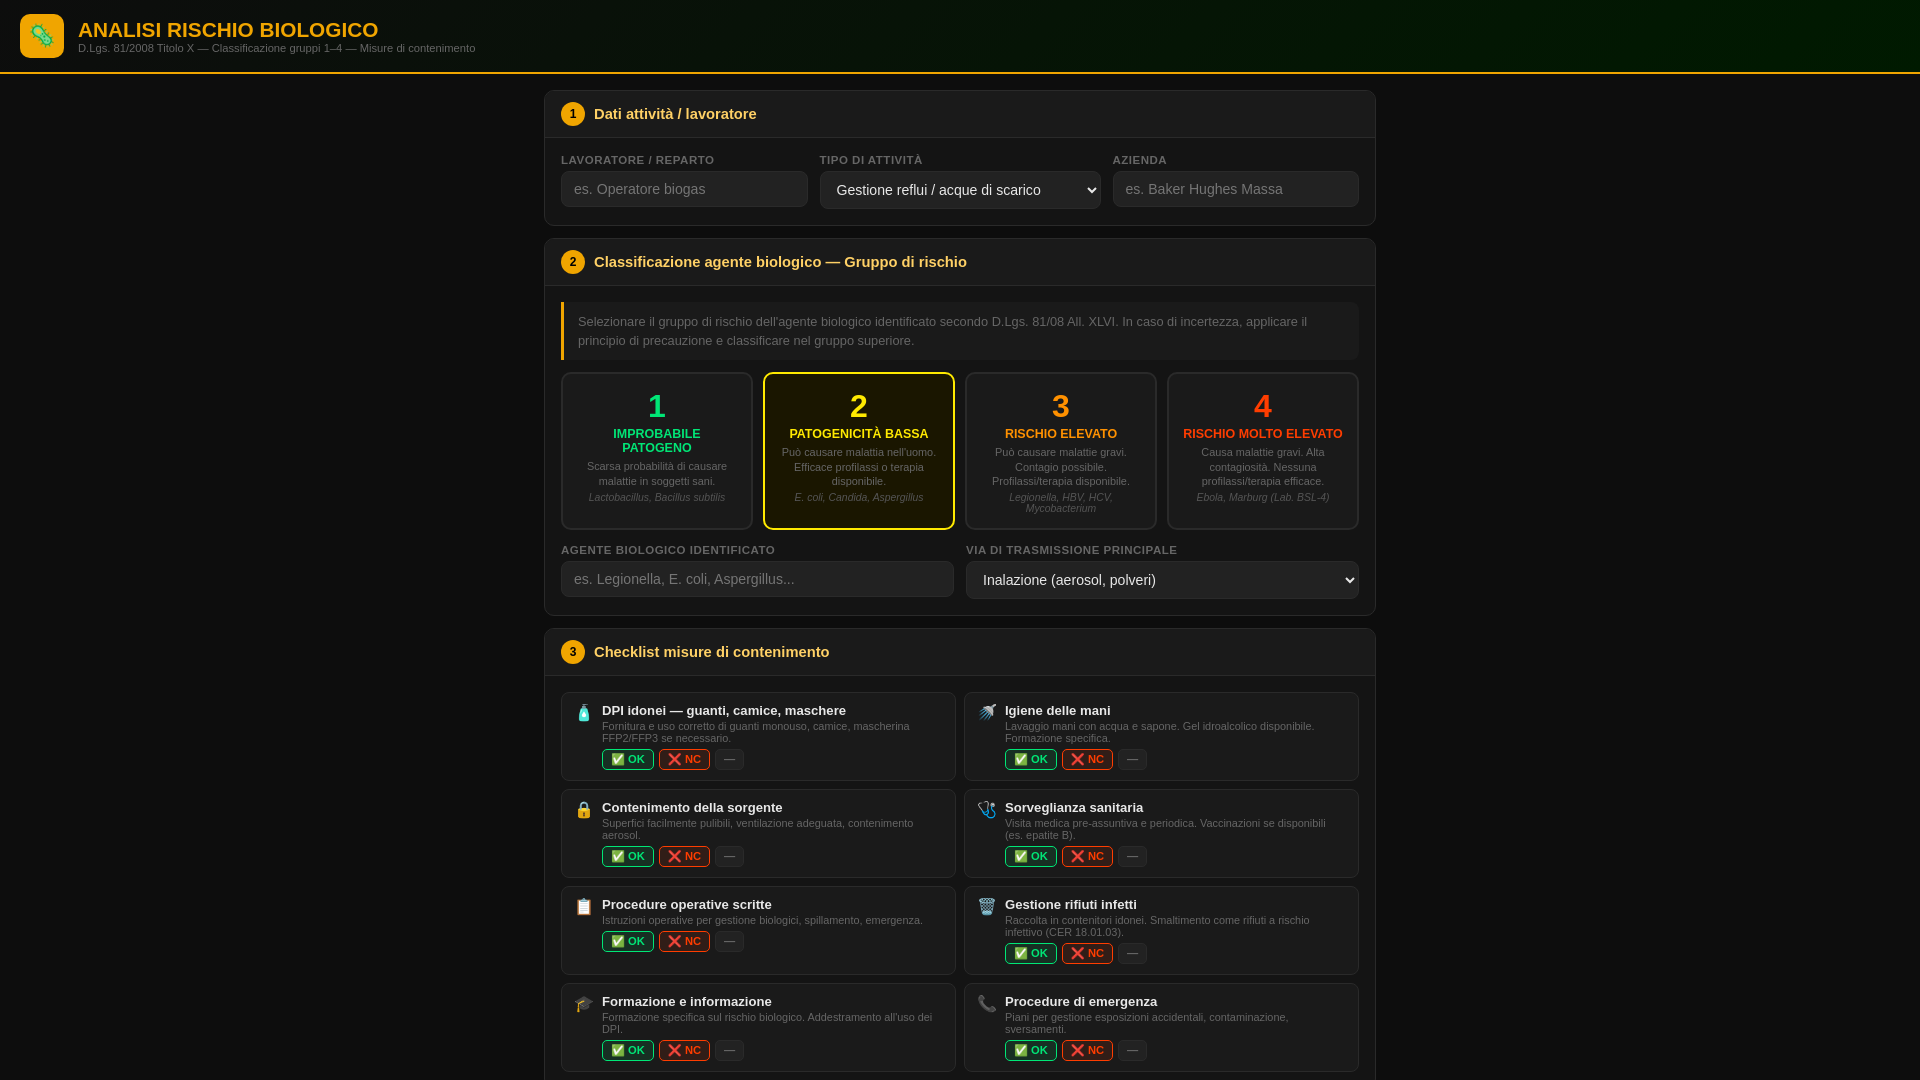Select risk group 1 Improbabile patogeno card
The width and height of the screenshot is (1920, 1080).
coord(657,451)
